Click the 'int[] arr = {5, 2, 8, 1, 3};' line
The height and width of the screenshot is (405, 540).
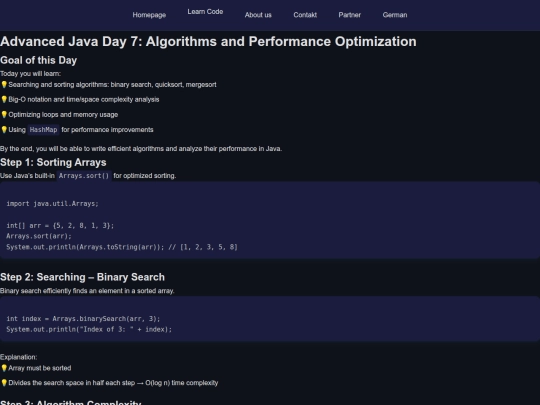click(x=60, y=226)
